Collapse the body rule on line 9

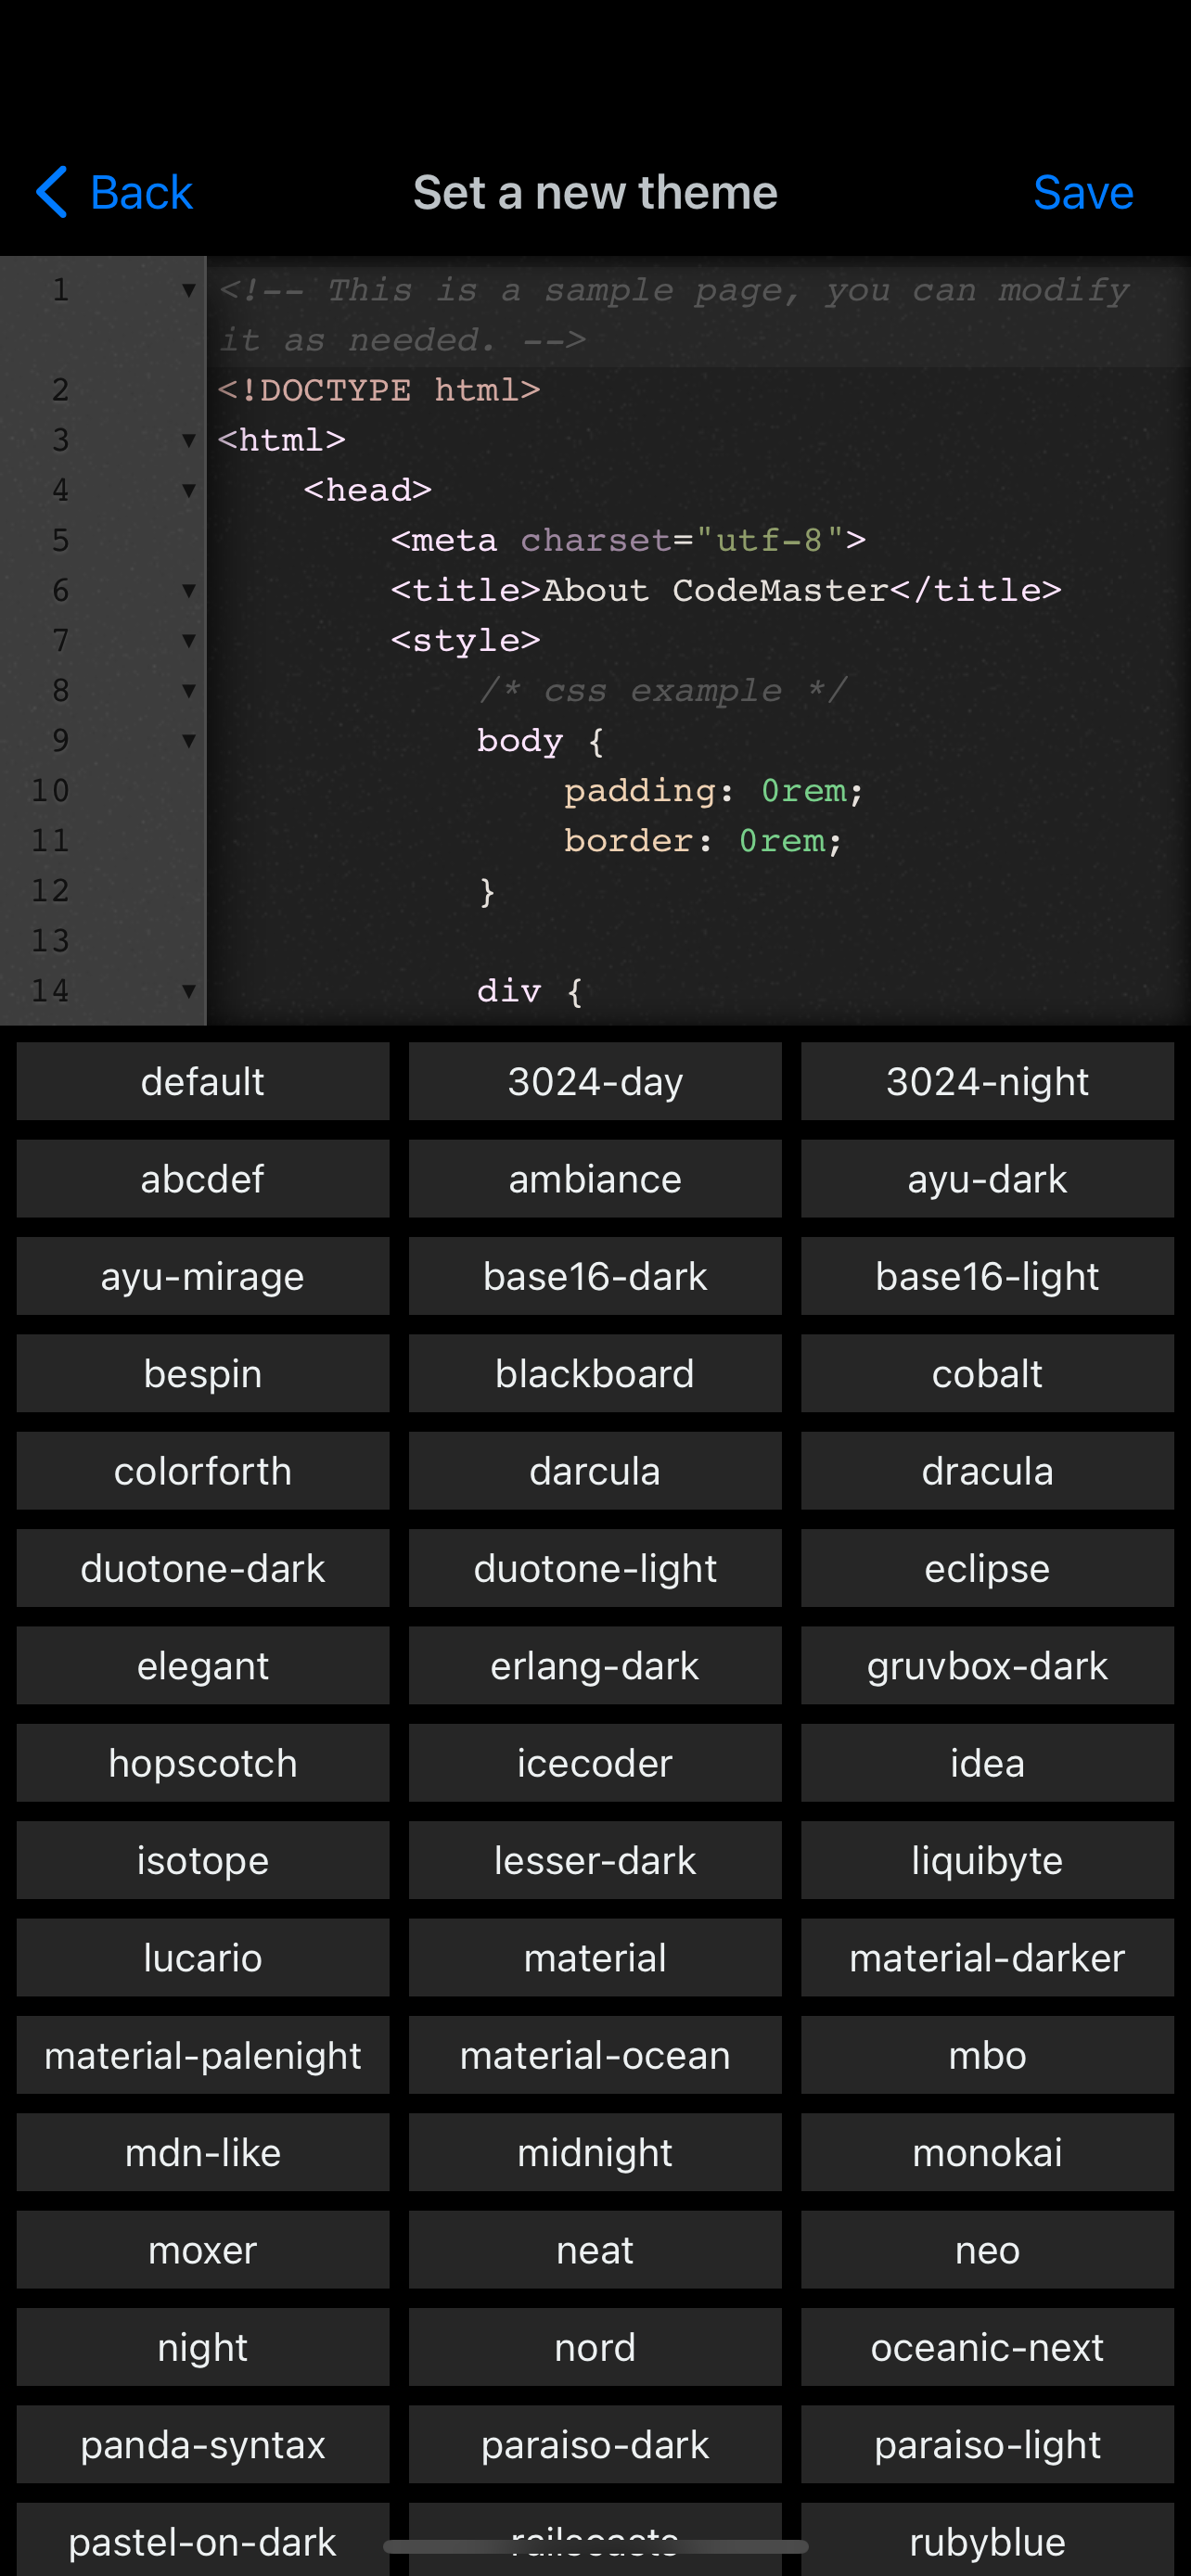point(188,741)
